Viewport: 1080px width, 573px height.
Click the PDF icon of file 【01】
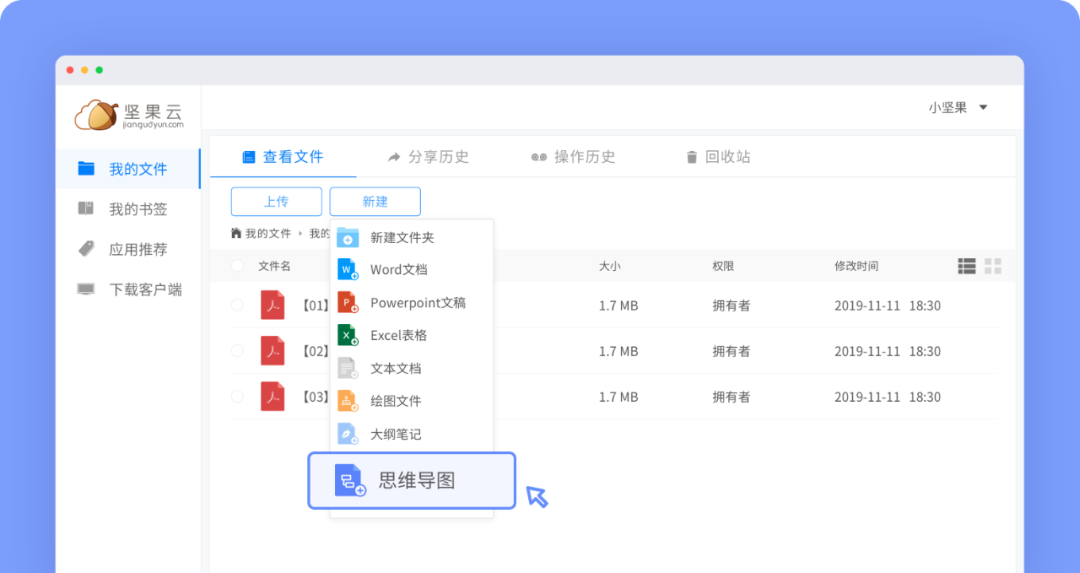(x=273, y=305)
